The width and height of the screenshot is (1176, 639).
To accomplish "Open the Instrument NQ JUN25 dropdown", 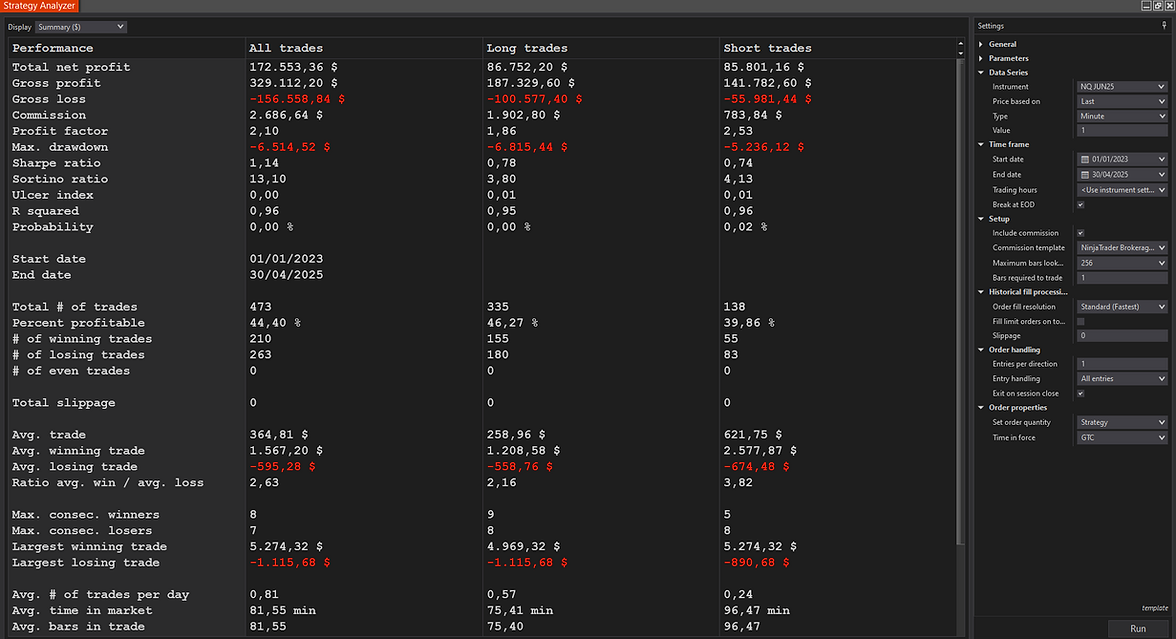I will click(x=1122, y=87).
